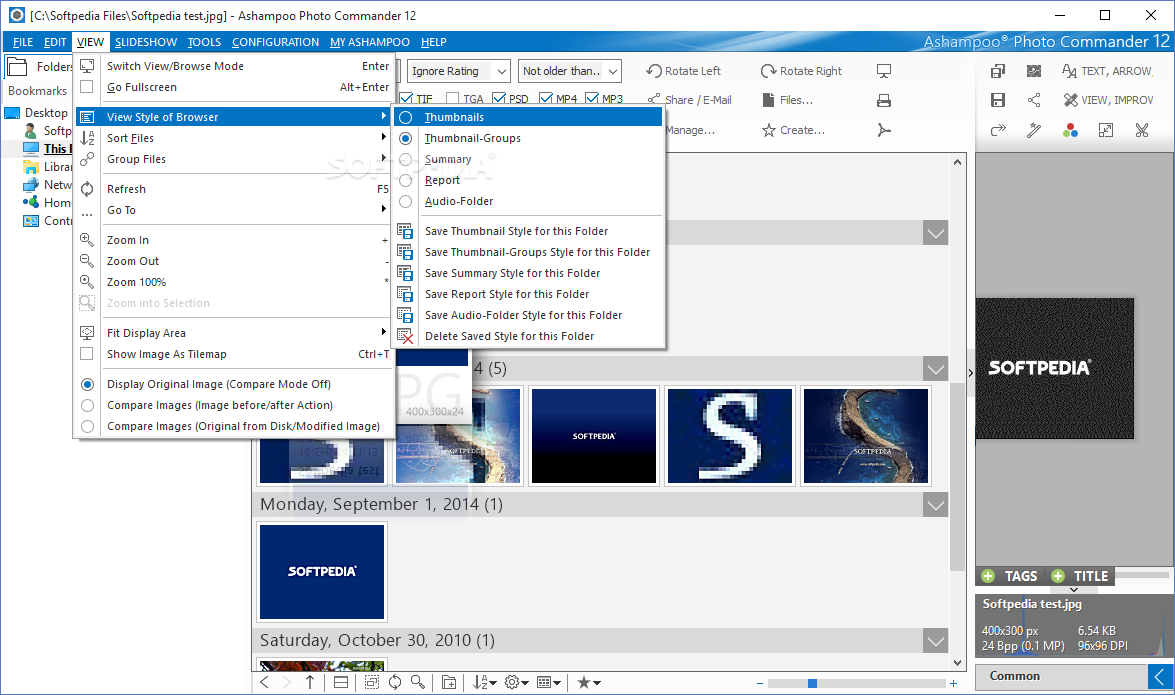Open the SLIDESHOW menu
Viewport: 1175px width, 695px height.
click(146, 42)
